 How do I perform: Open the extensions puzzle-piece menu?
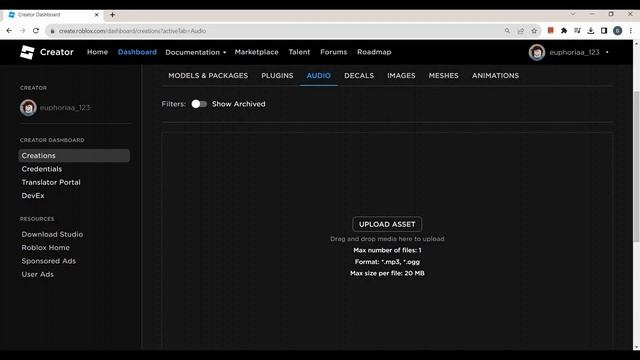click(x=564, y=31)
